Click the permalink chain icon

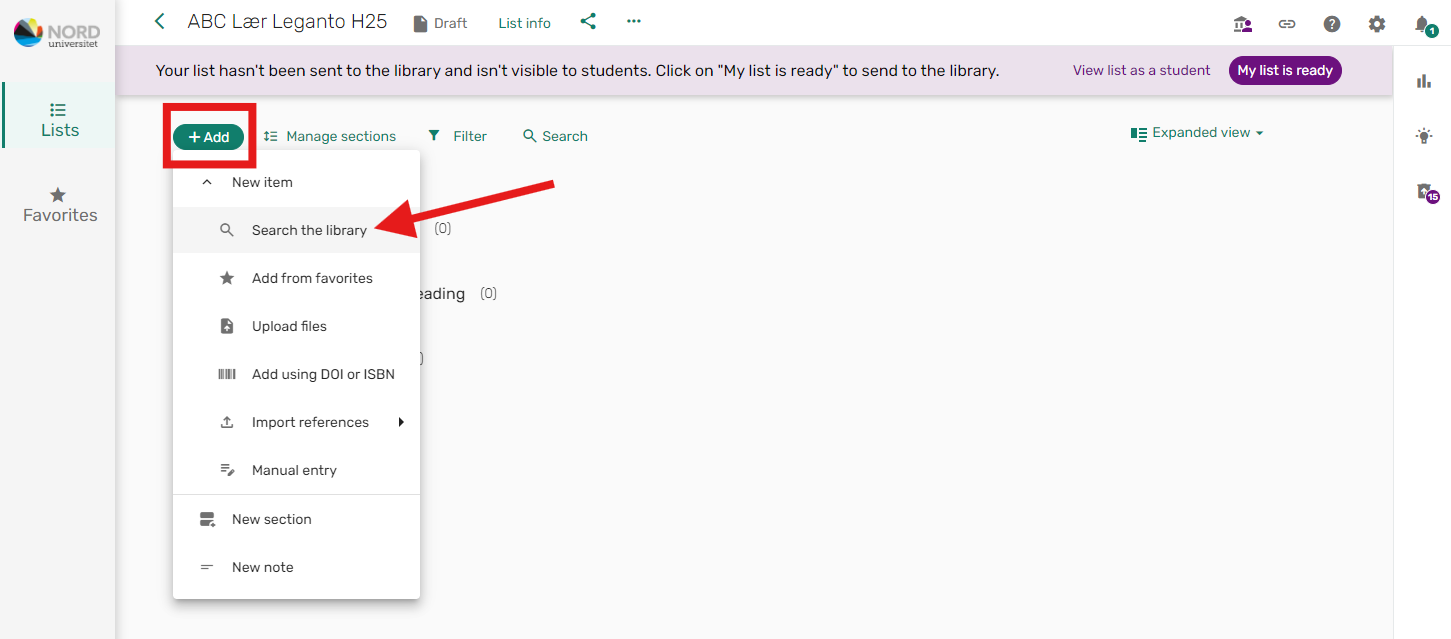(1287, 24)
